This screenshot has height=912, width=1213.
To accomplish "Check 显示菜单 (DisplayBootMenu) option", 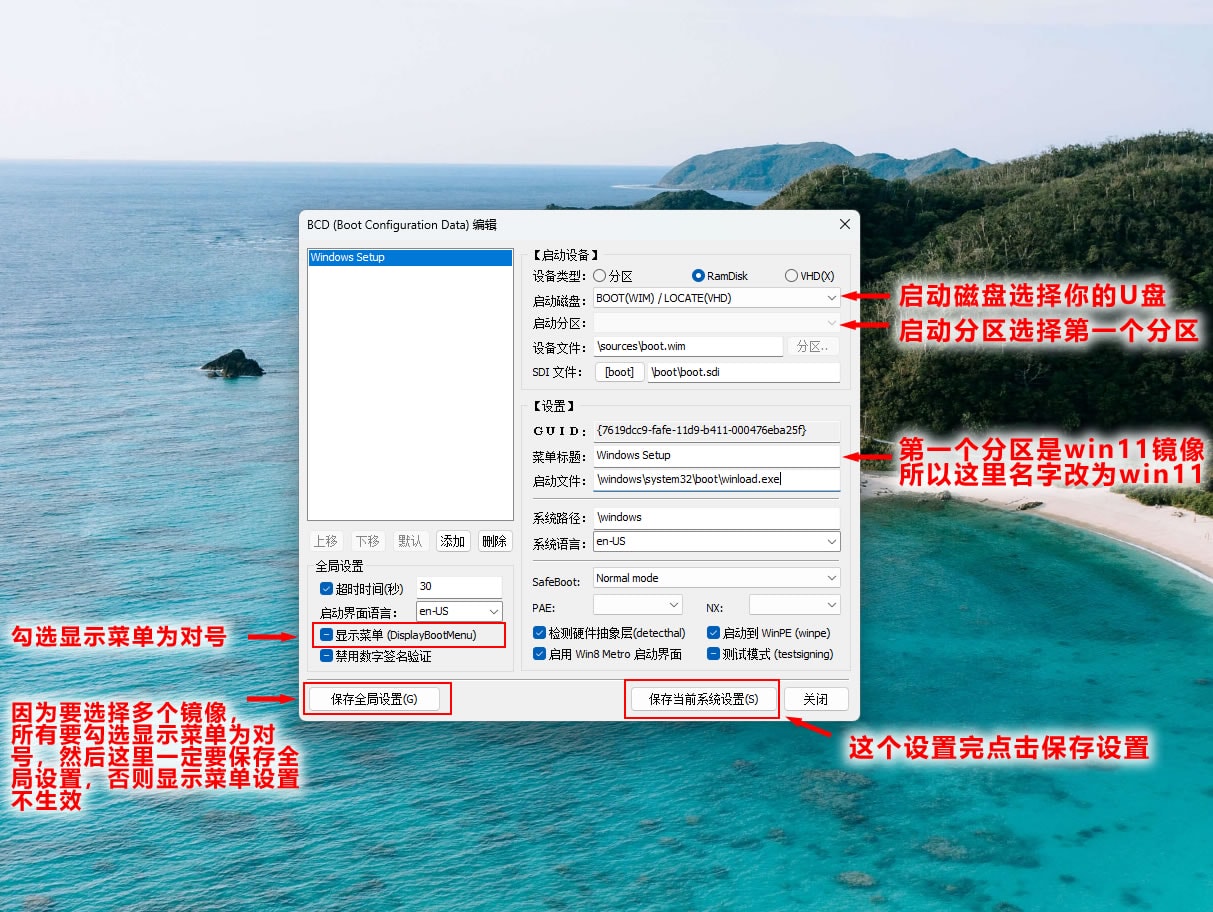I will click(x=326, y=635).
